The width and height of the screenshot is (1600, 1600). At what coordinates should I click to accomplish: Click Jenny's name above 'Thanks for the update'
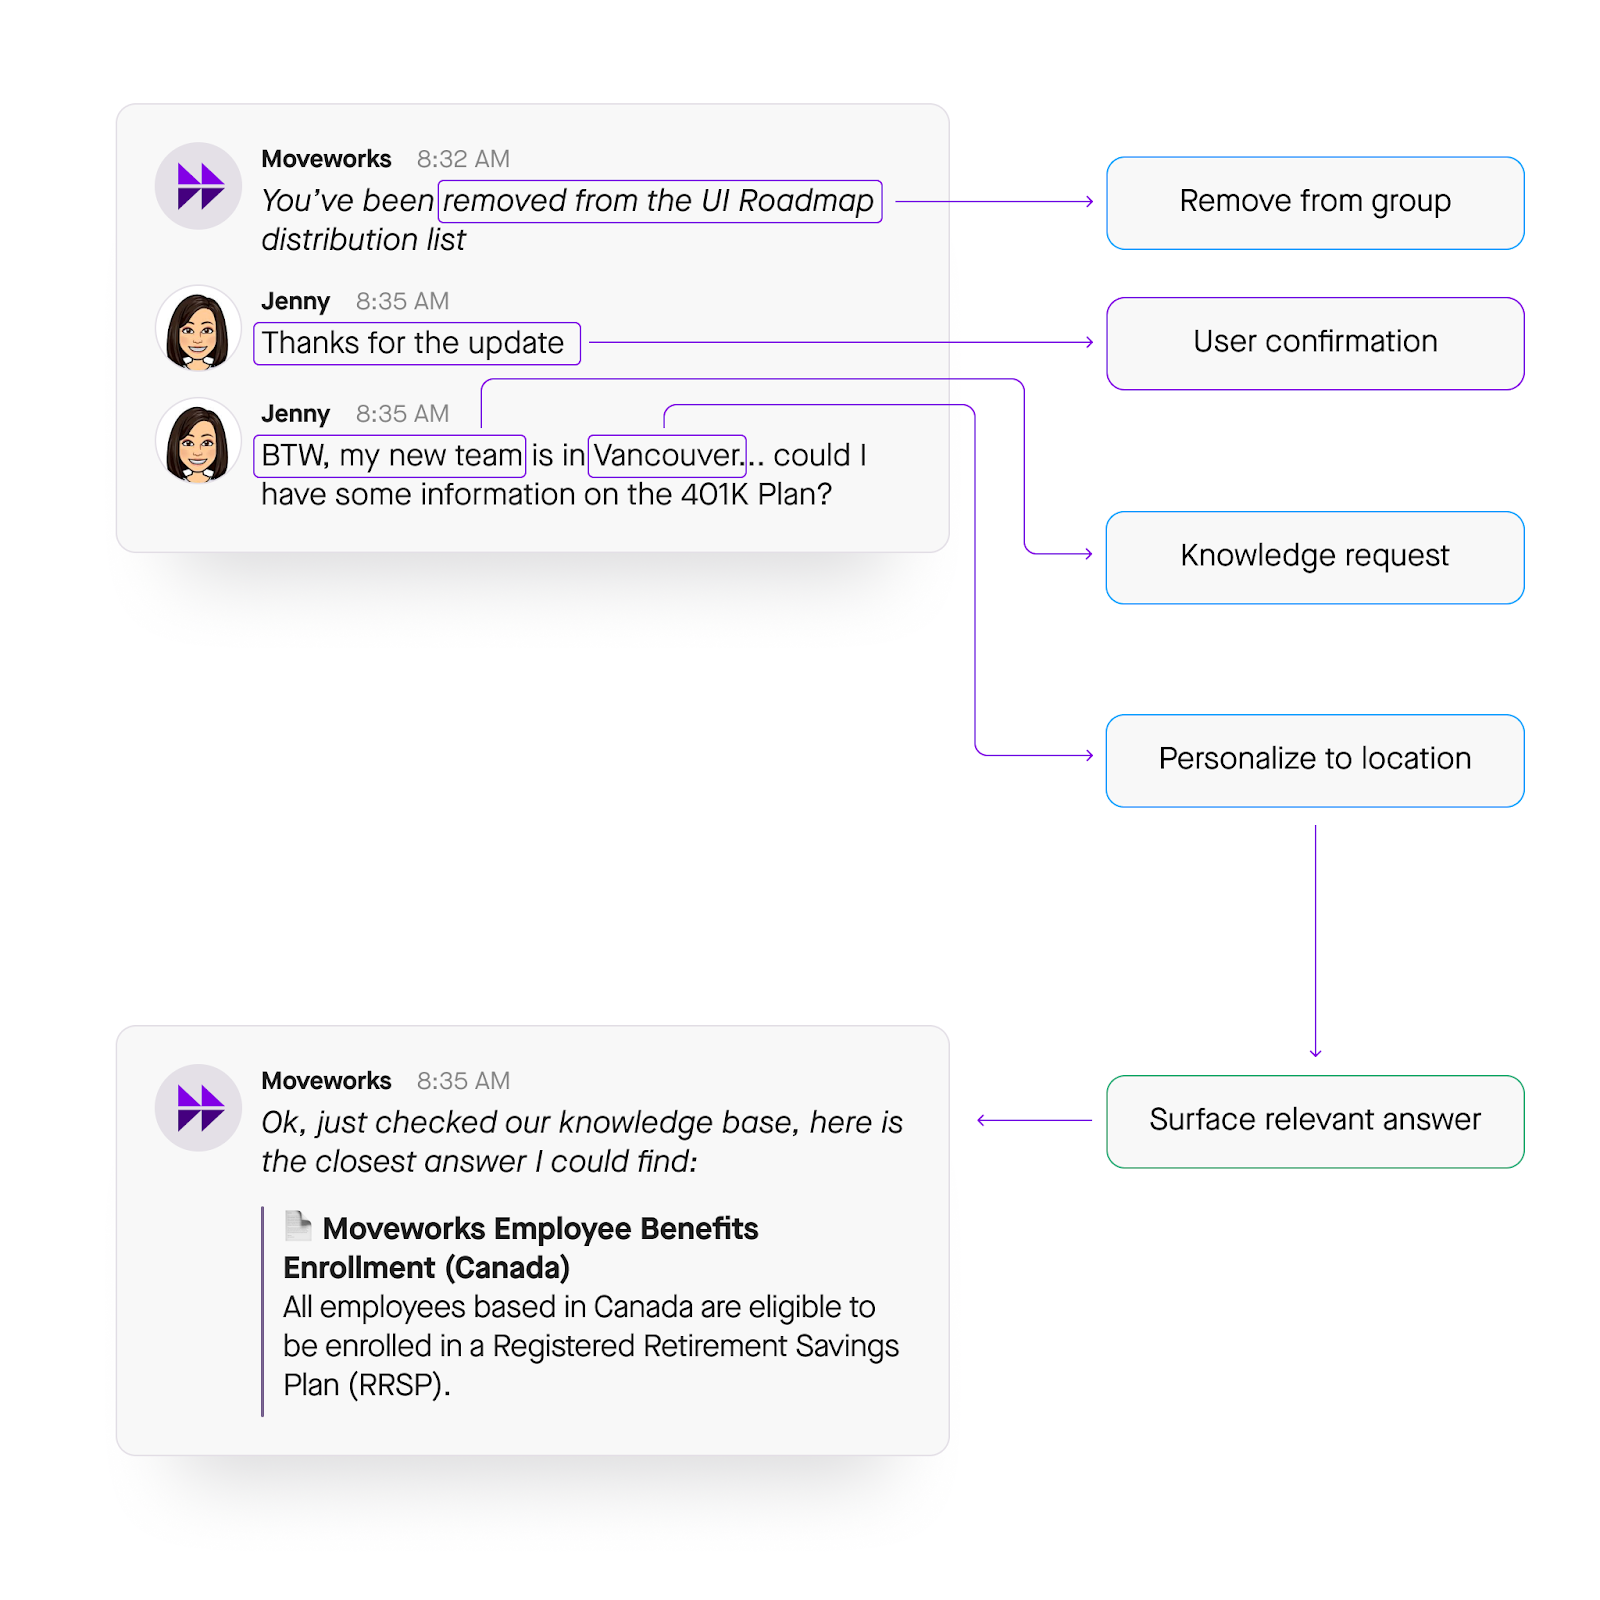(x=295, y=302)
